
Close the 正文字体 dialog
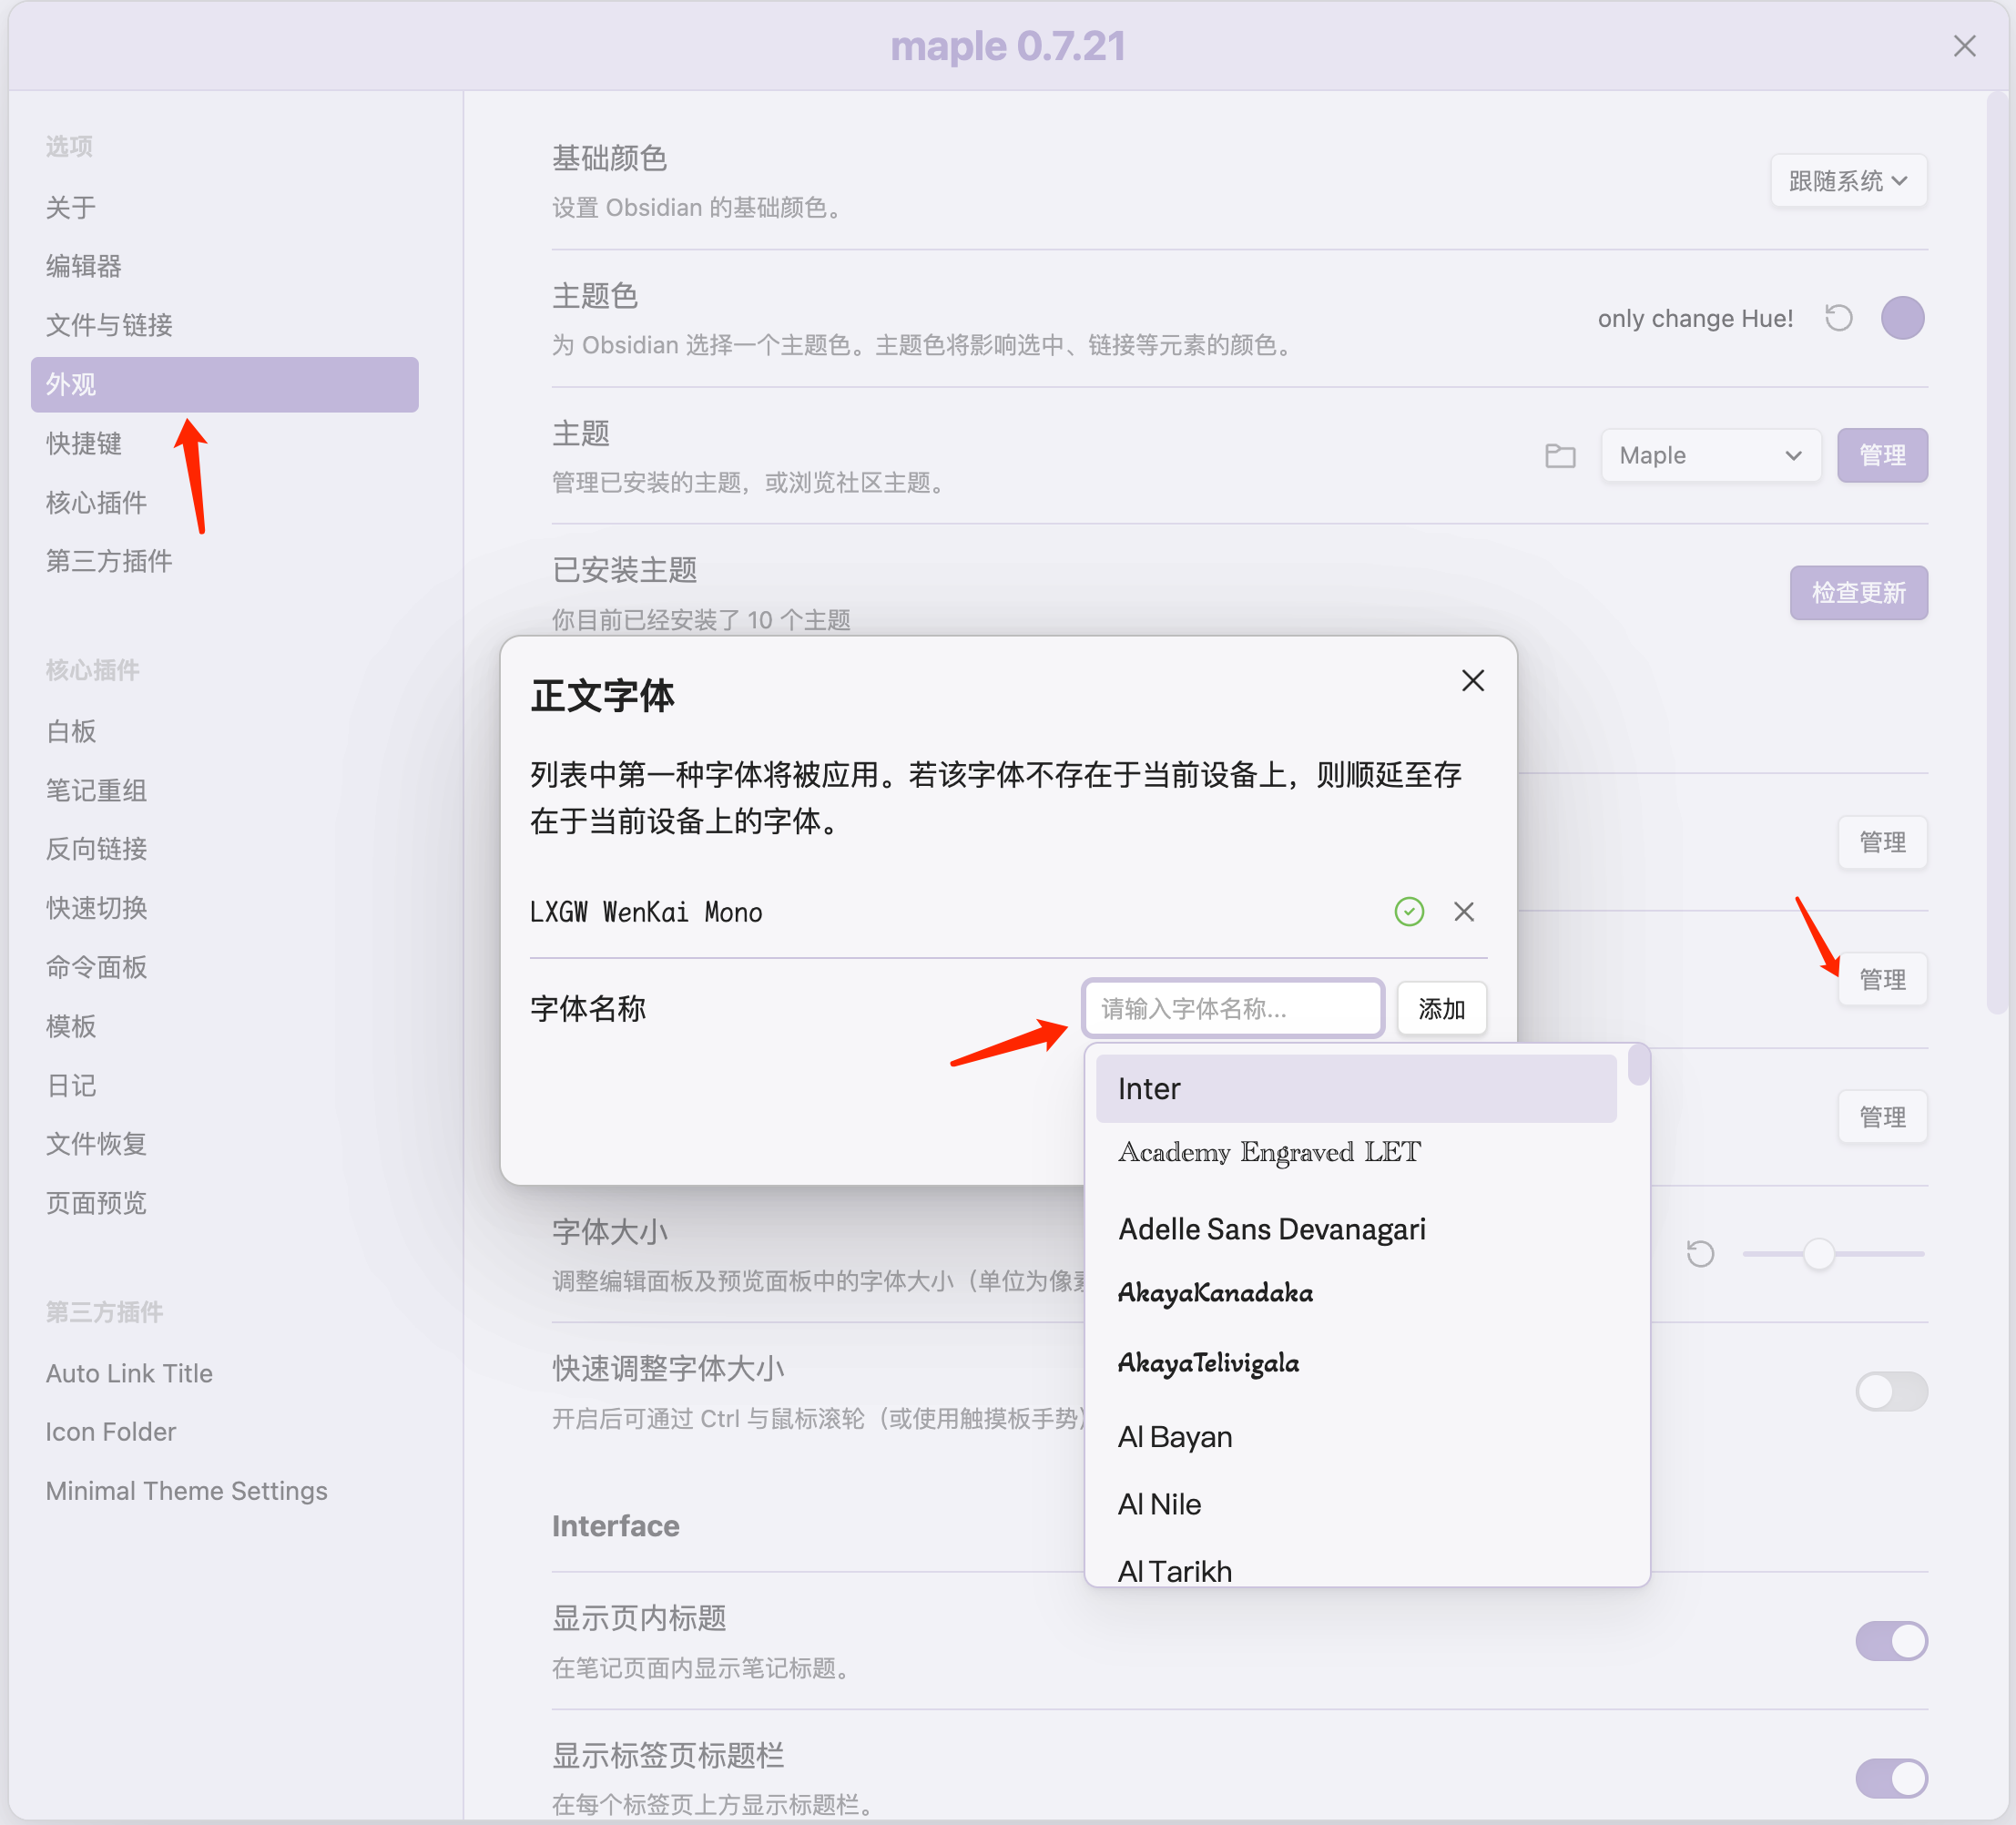(1472, 681)
